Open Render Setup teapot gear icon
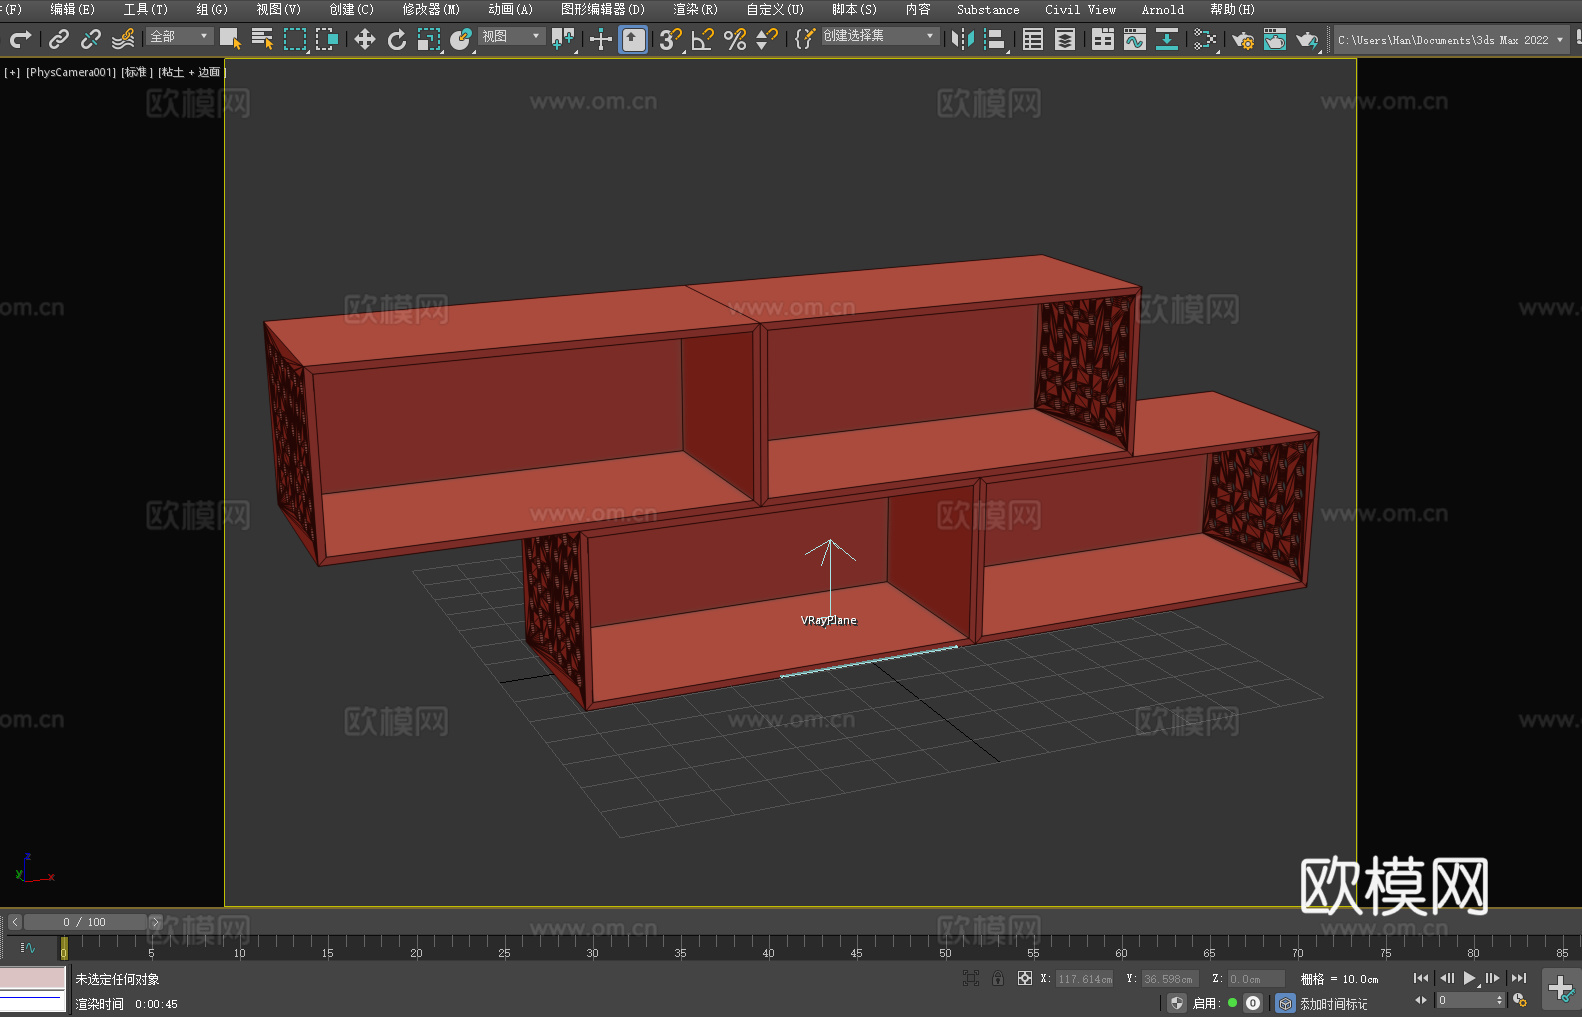 [x=1243, y=39]
